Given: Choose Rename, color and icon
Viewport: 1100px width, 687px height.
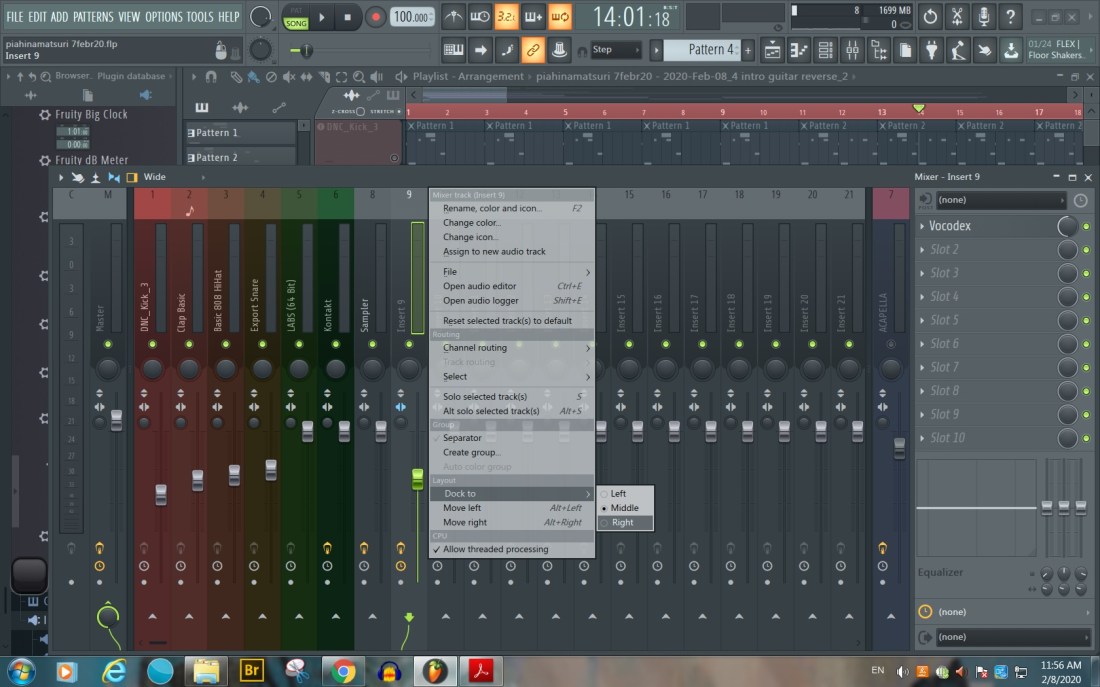Looking at the screenshot, I should [x=492, y=209].
